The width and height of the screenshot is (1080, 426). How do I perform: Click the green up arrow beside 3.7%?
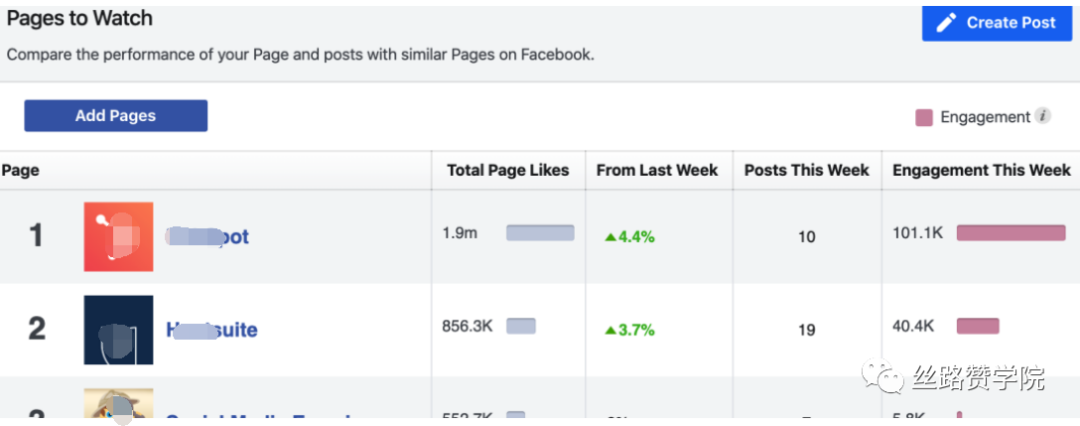pyautogui.click(x=610, y=330)
